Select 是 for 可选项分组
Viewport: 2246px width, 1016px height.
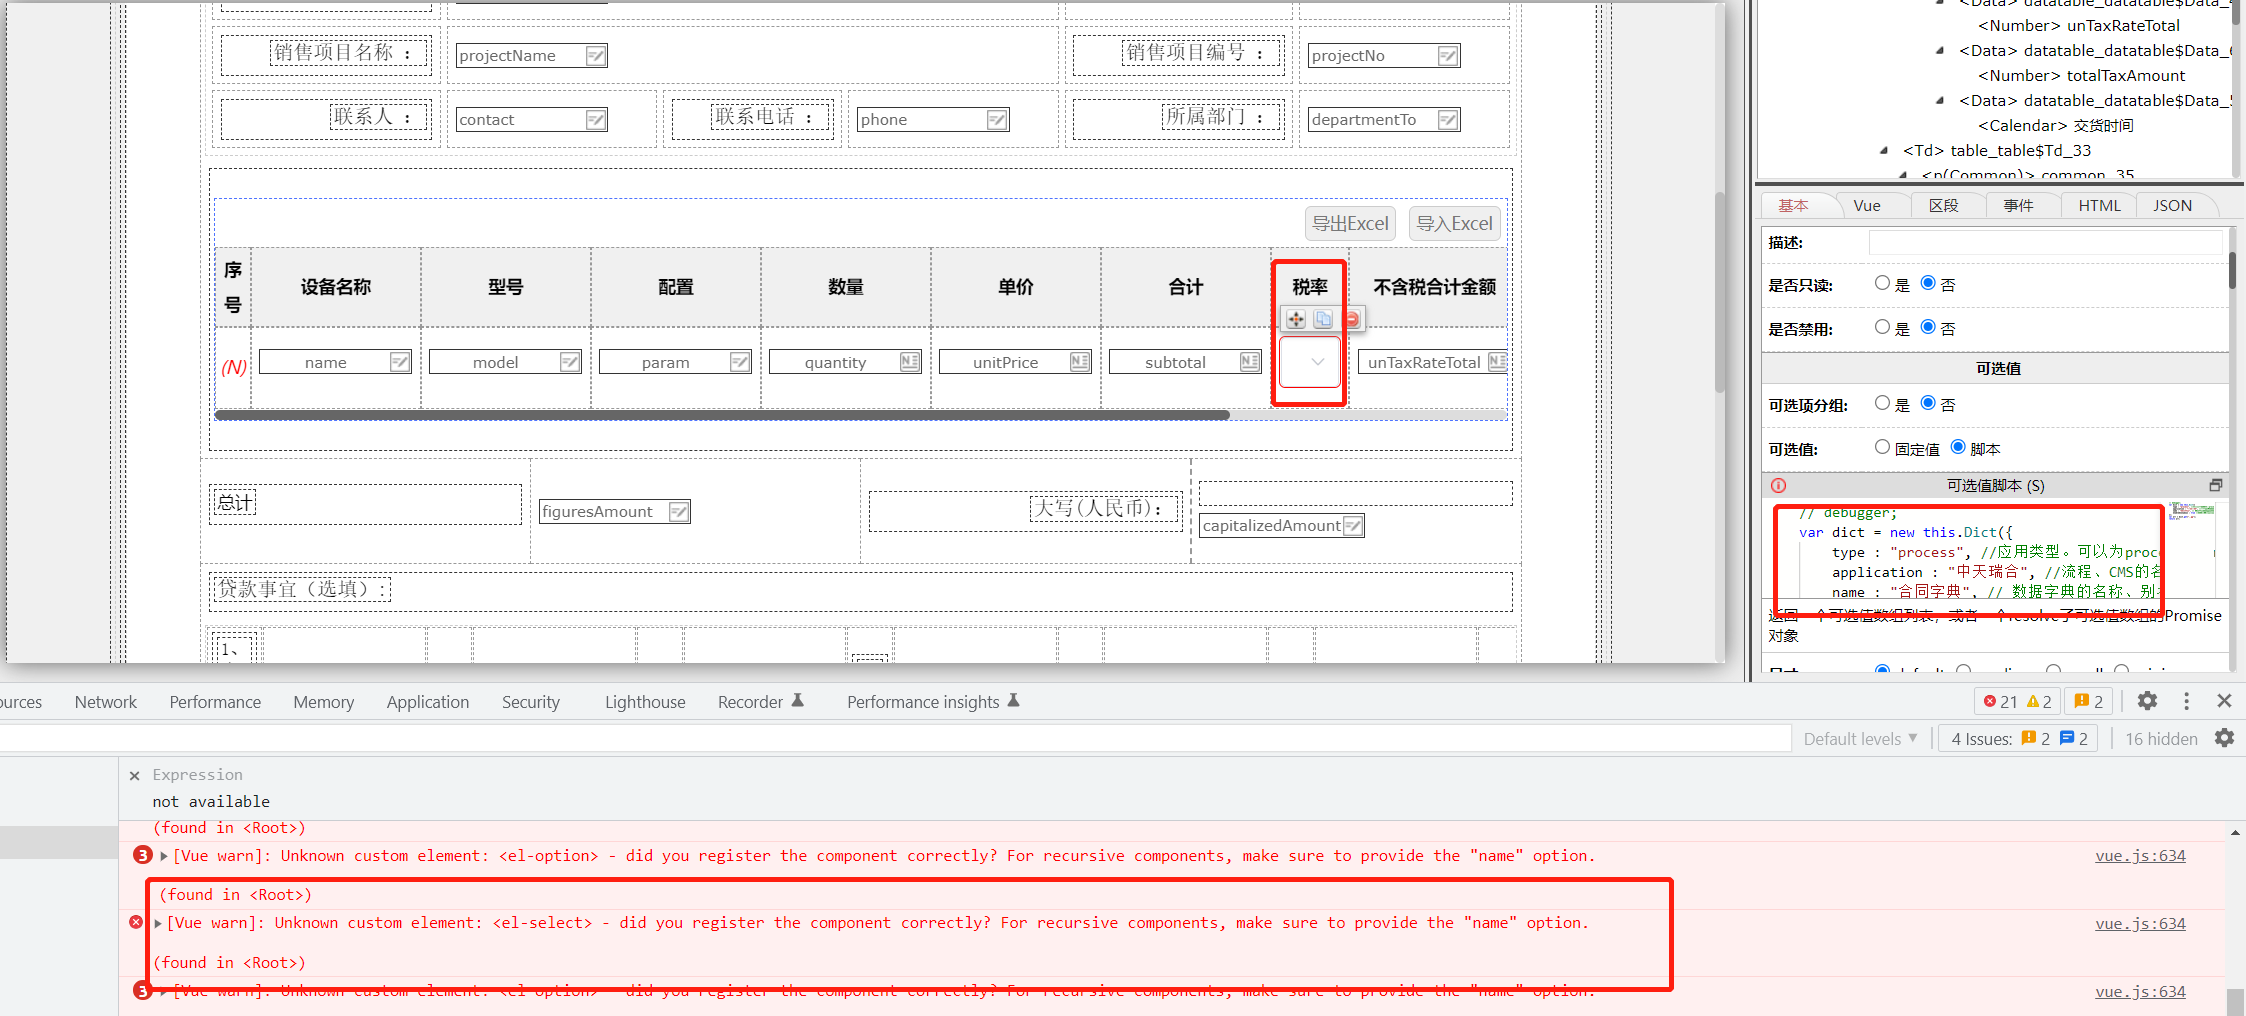tap(1883, 403)
